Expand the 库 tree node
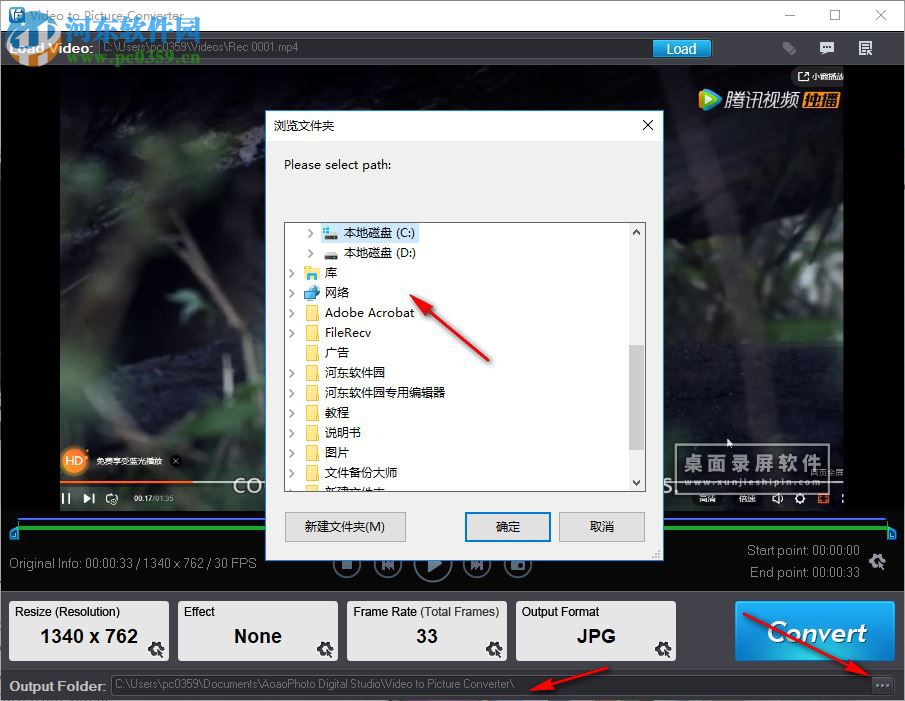Image resolution: width=905 pixels, height=701 pixels. (x=292, y=272)
